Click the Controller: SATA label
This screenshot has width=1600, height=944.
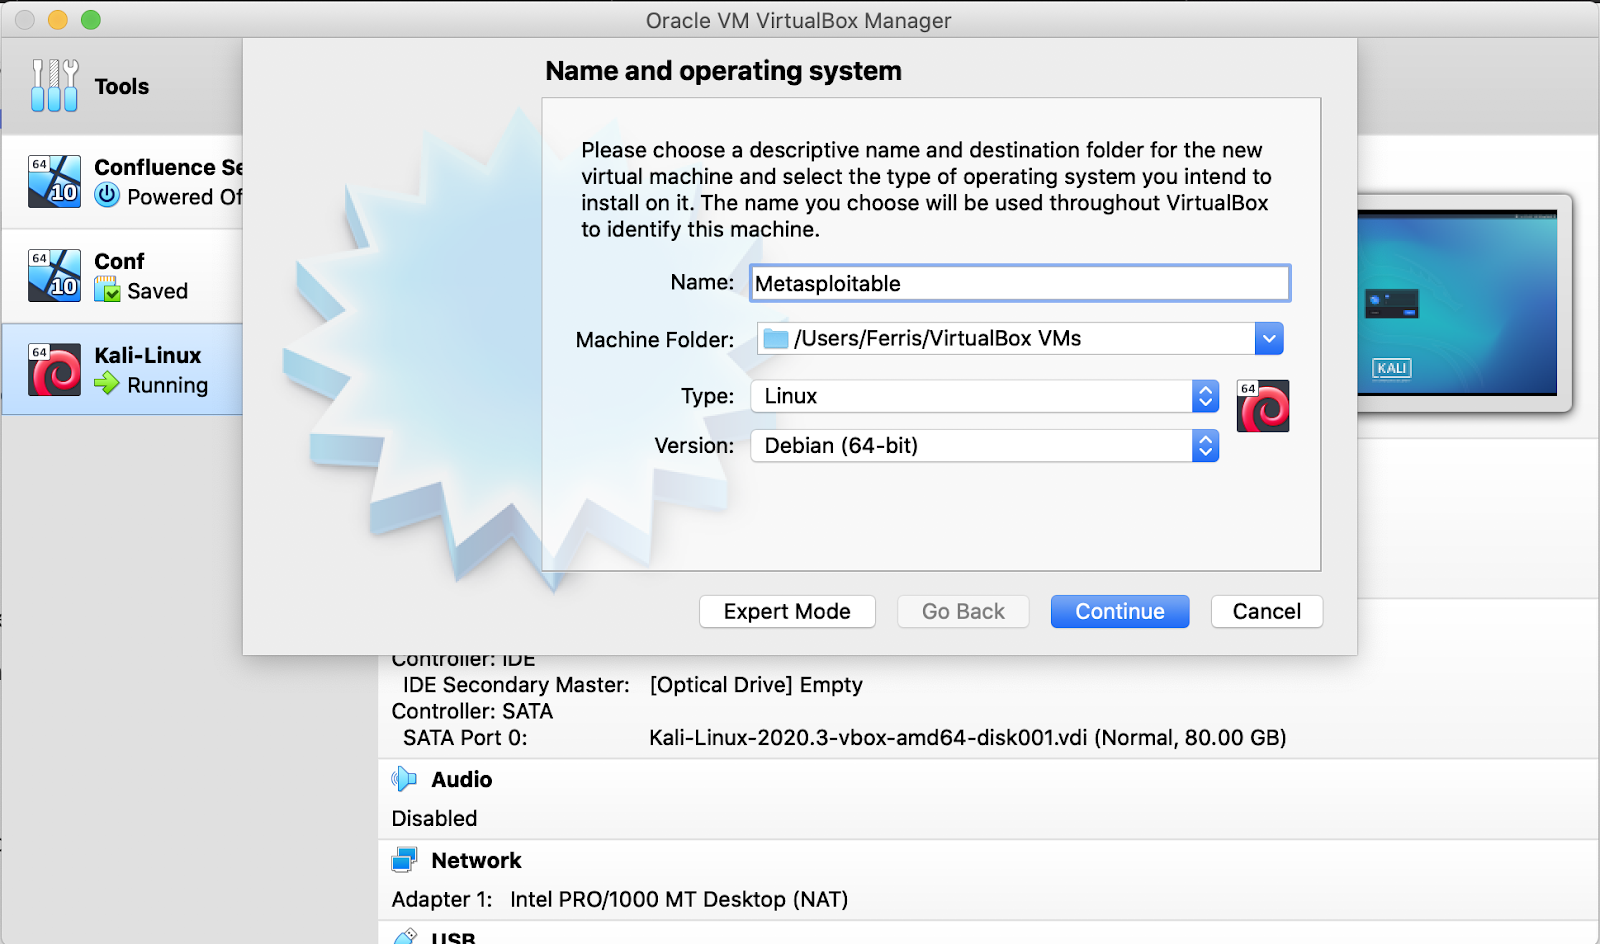point(472,711)
